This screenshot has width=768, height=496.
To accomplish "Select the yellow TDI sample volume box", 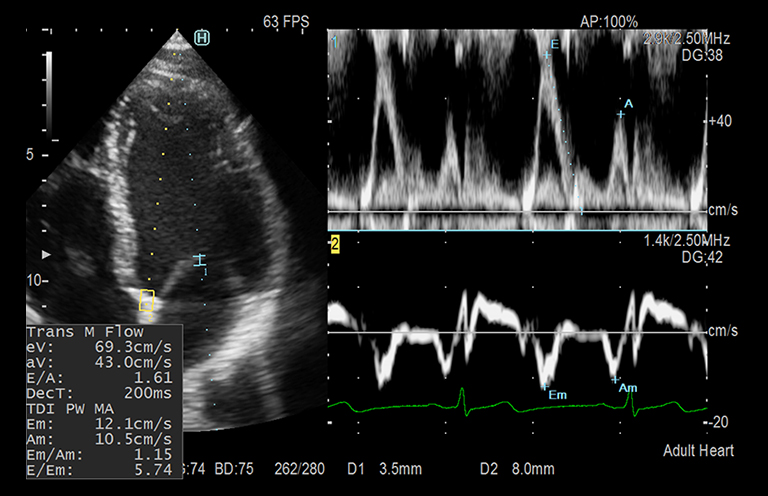I will (147, 299).
